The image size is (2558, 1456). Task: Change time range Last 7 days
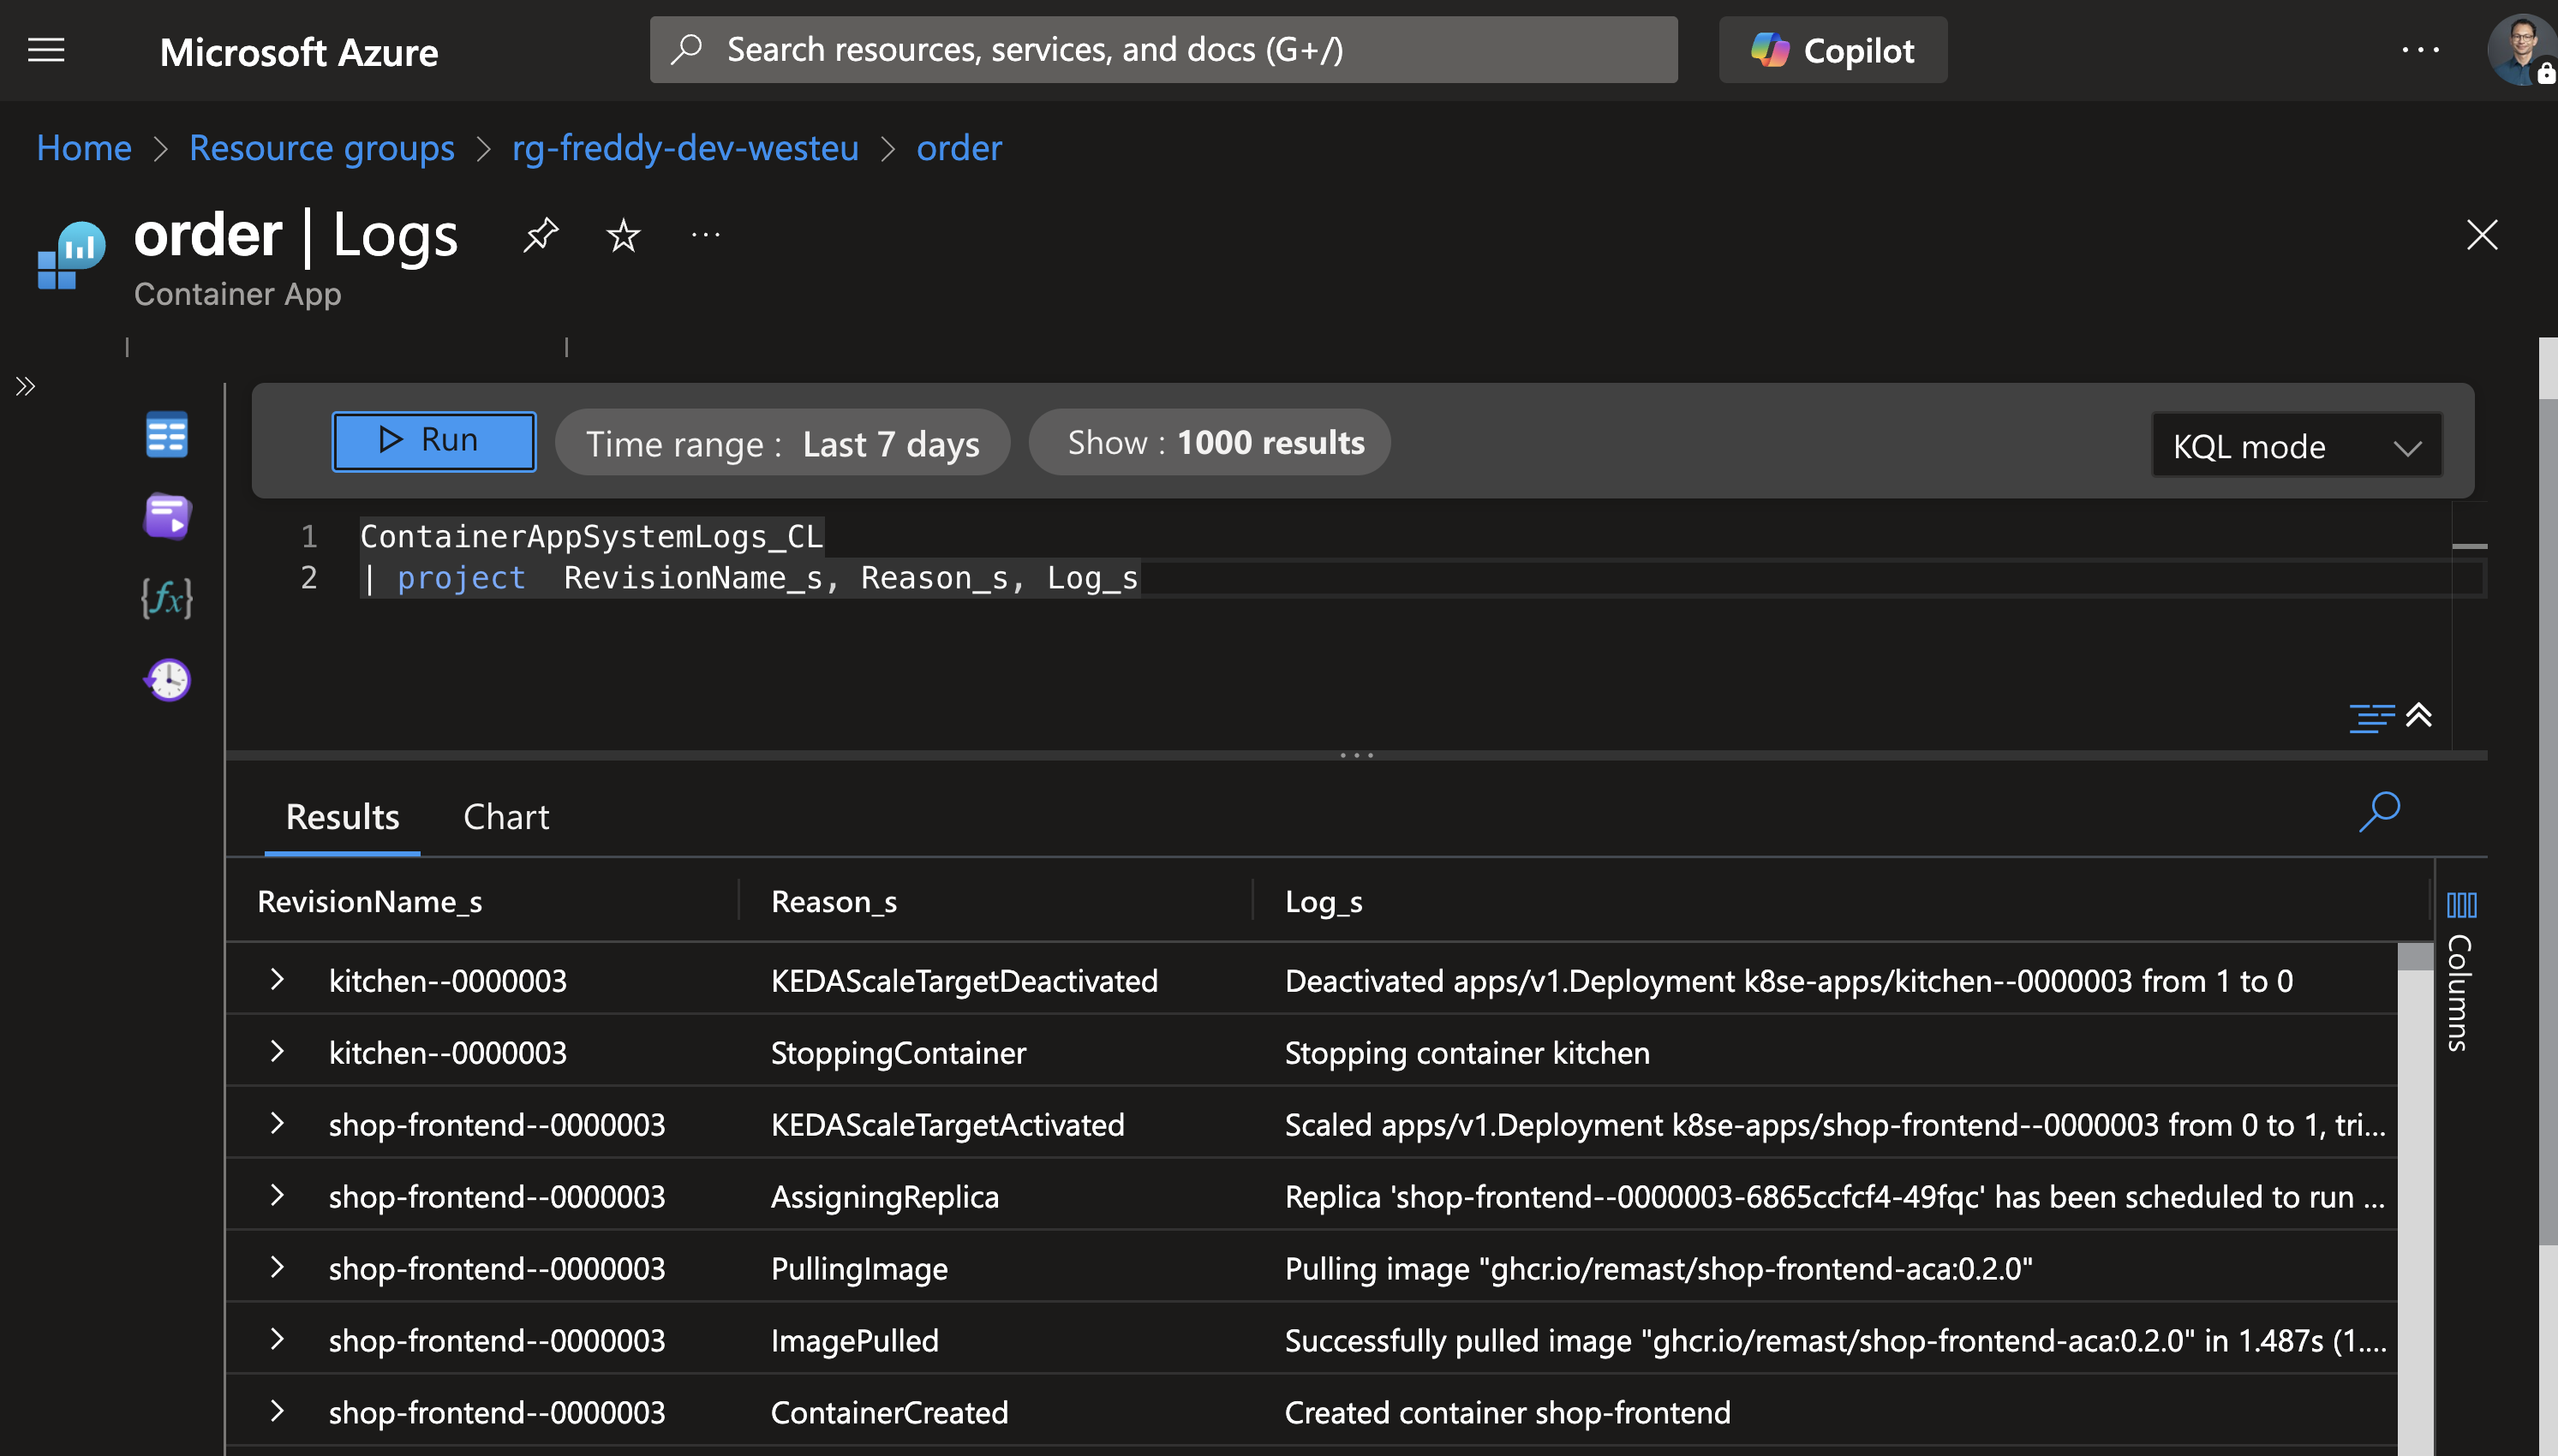782,442
